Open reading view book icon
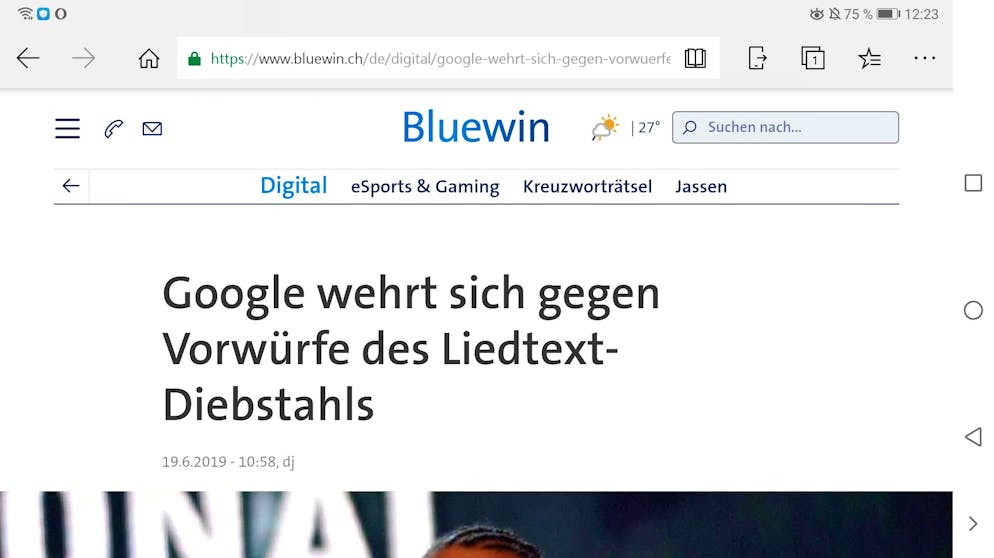 pyautogui.click(x=695, y=58)
